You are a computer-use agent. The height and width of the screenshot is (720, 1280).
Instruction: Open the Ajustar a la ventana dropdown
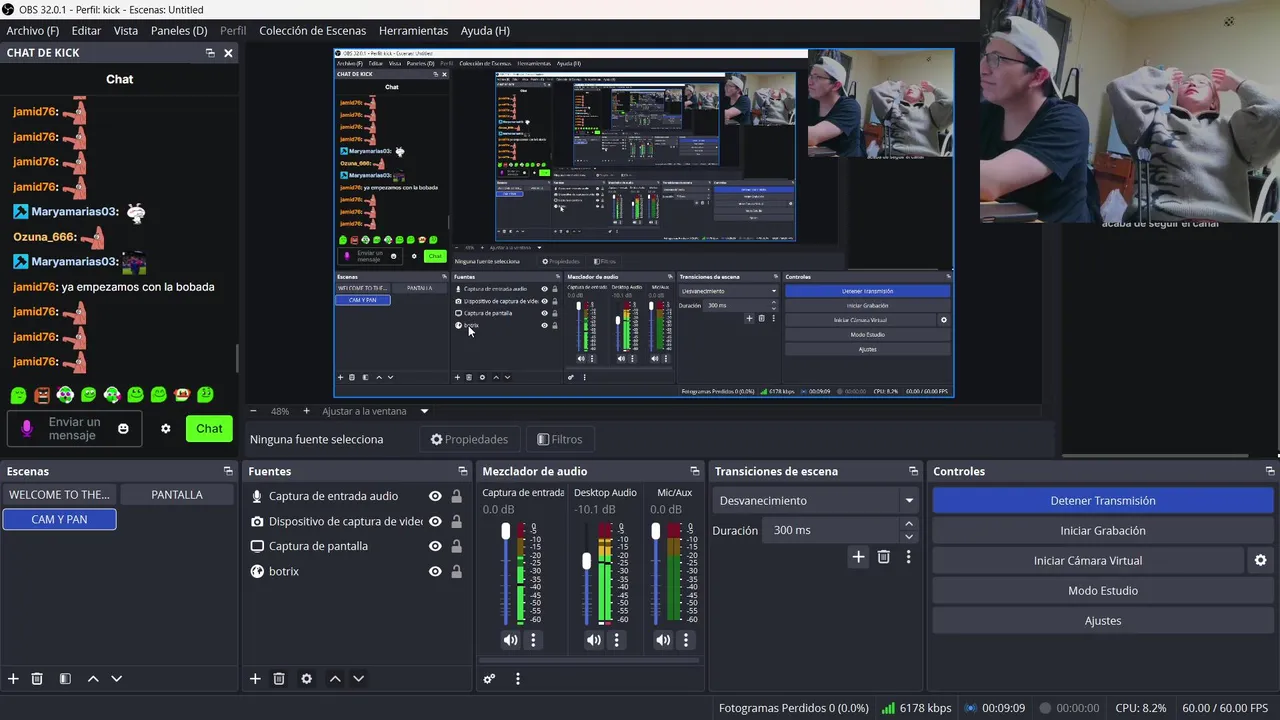point(375,411)
